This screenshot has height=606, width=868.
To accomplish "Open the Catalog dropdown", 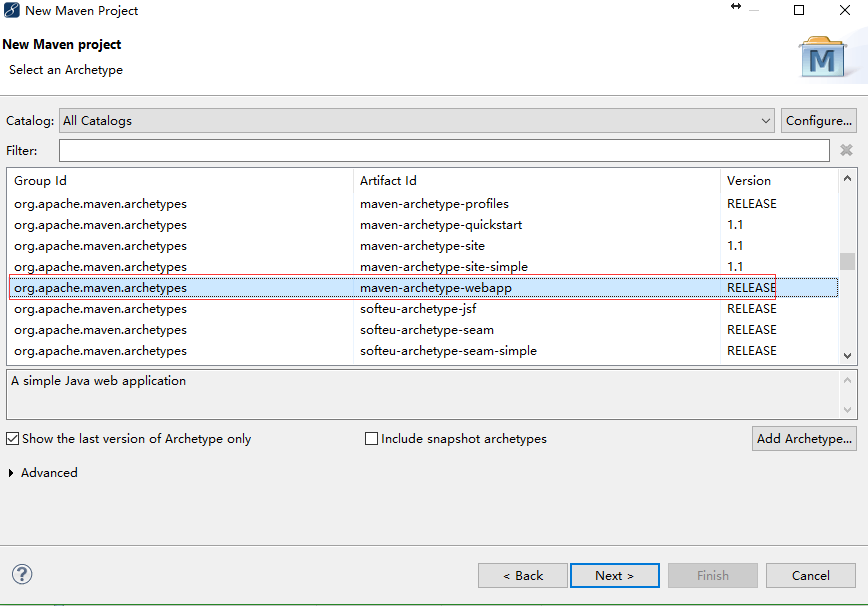I will point(417,121).
